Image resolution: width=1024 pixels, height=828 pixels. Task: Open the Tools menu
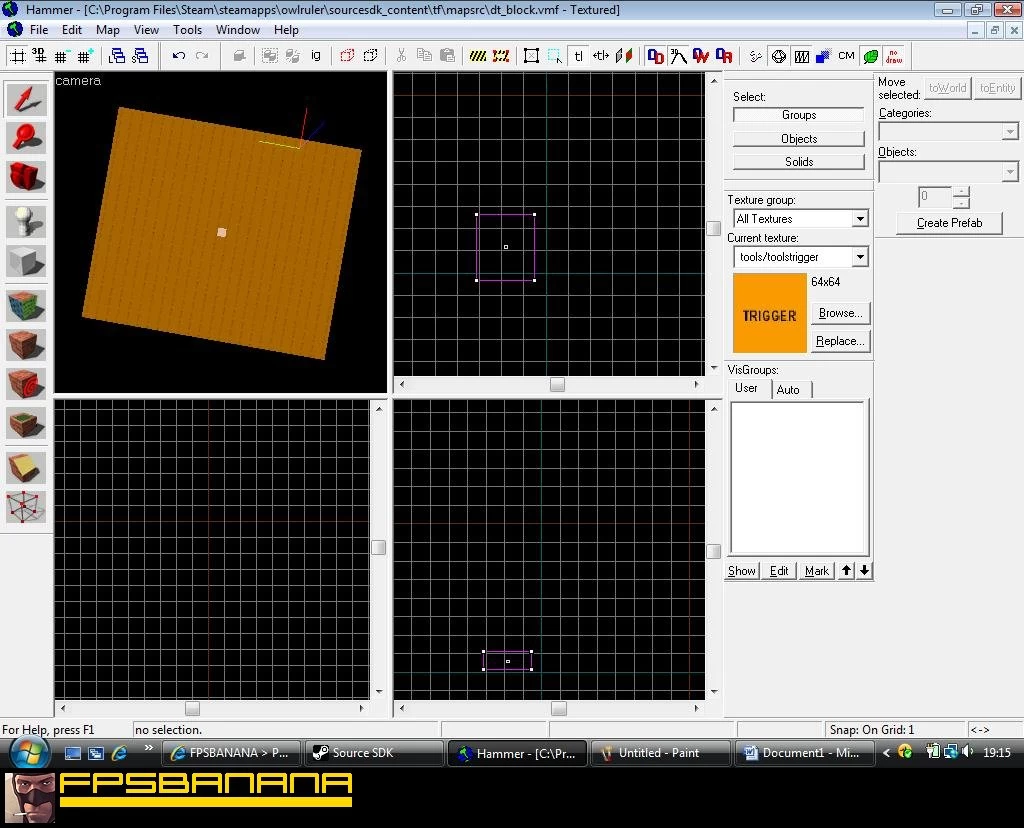pos(187,30)
